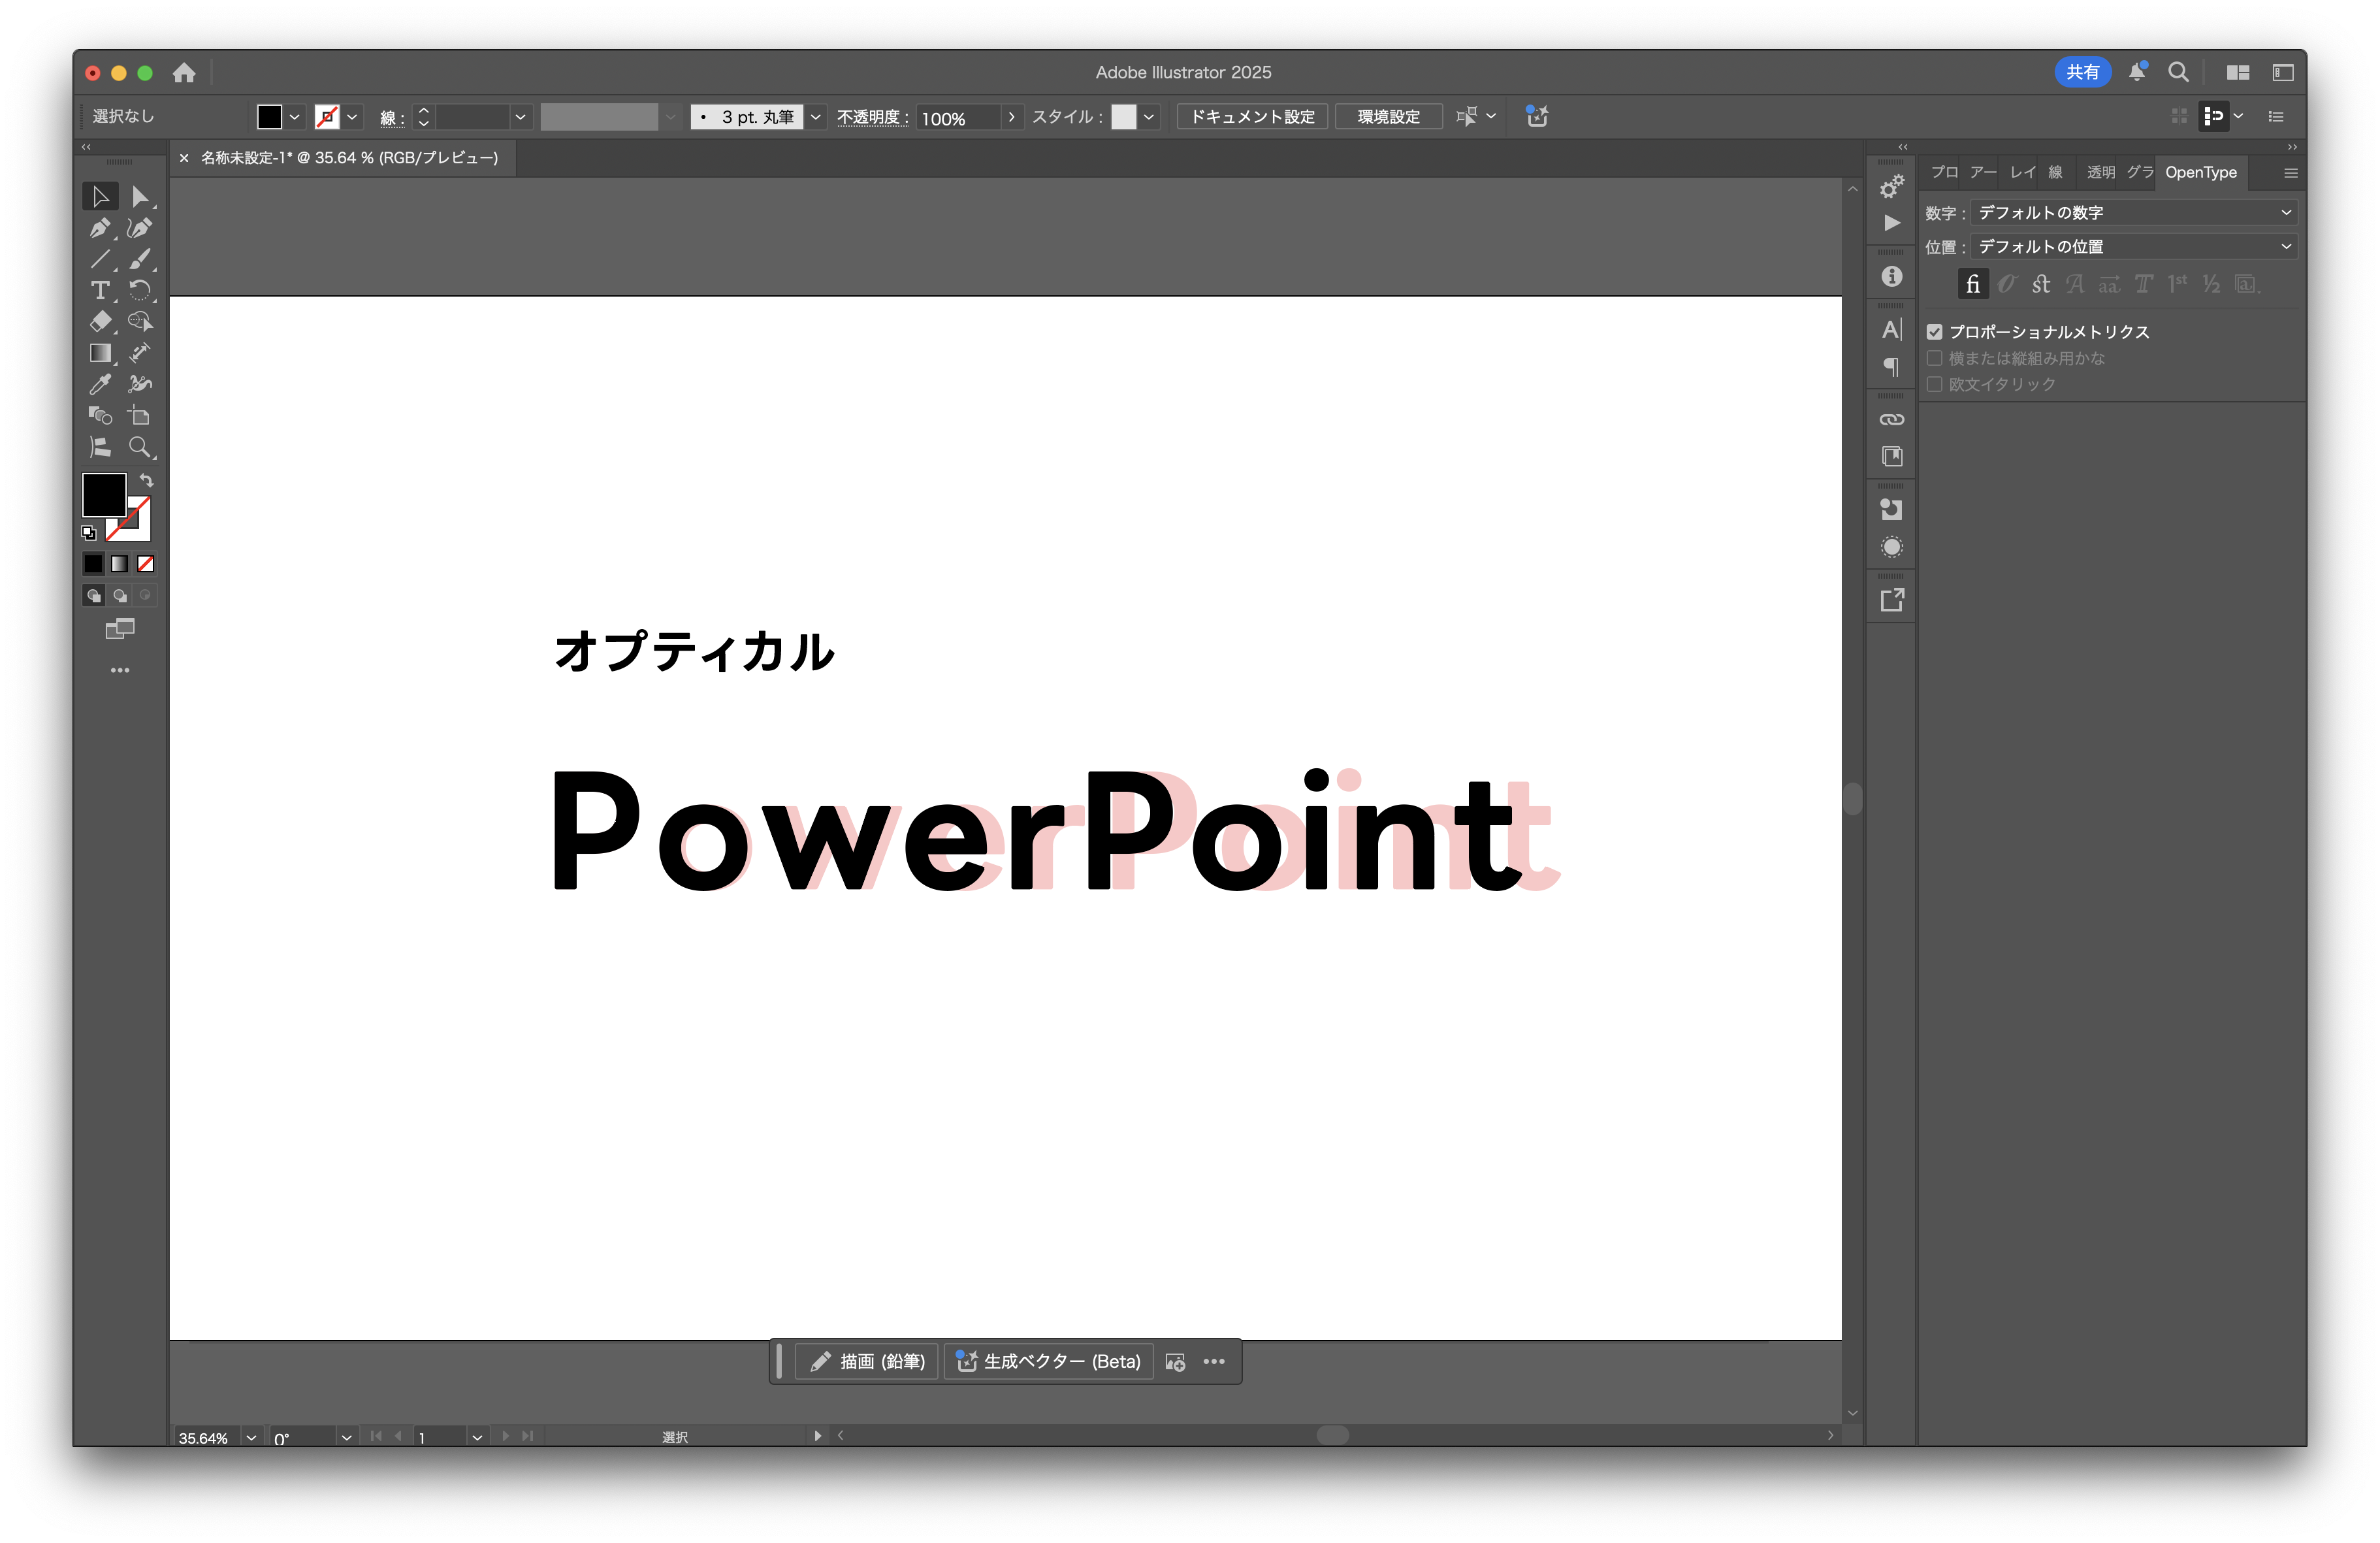Toggle the standard ligatures fi button
2380x1543 pixels.
(1973, 284)
